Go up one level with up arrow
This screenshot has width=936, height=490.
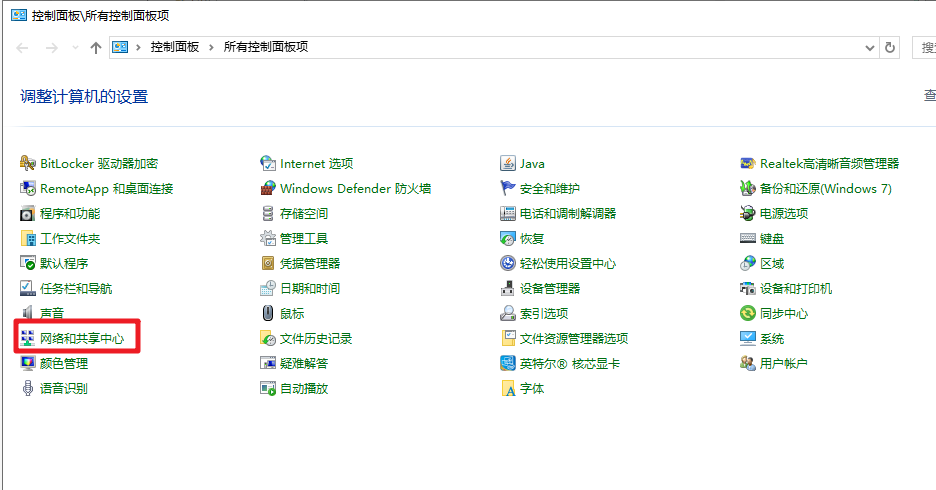pyautogui.click(x=96, y=48)
